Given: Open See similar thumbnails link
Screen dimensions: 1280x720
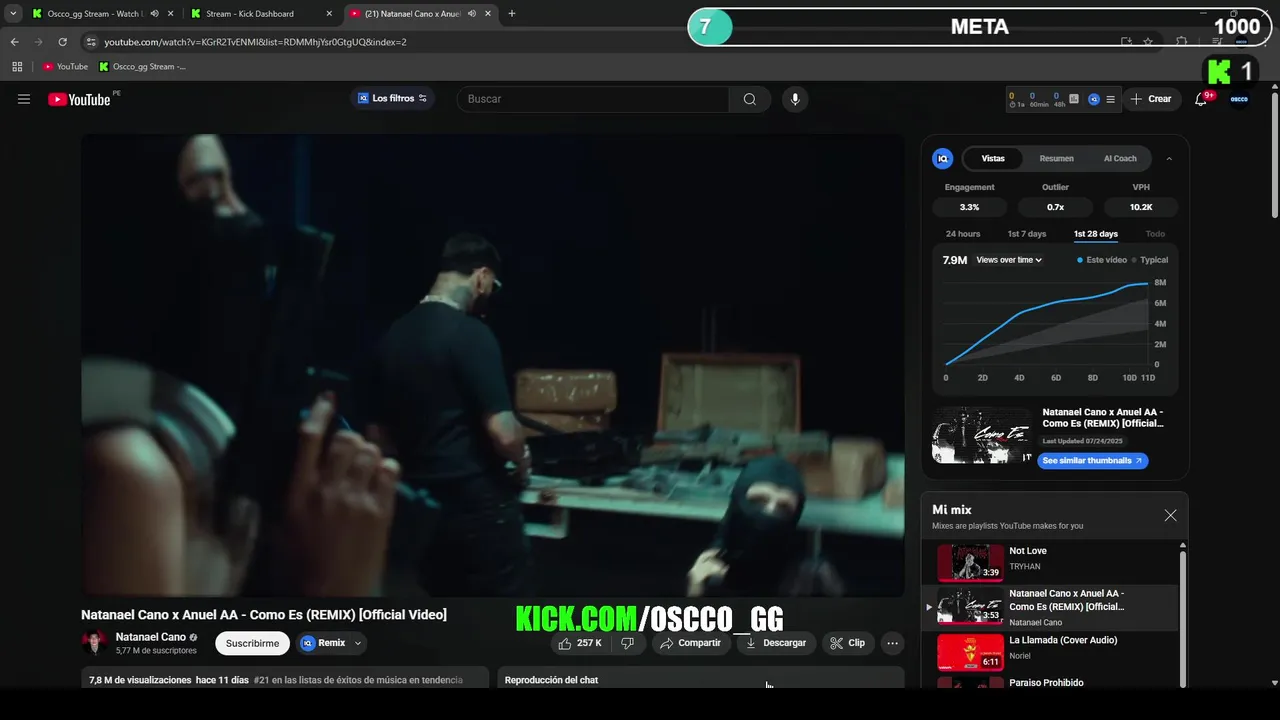Looking at the screenshot, I should coord(1092,461).
